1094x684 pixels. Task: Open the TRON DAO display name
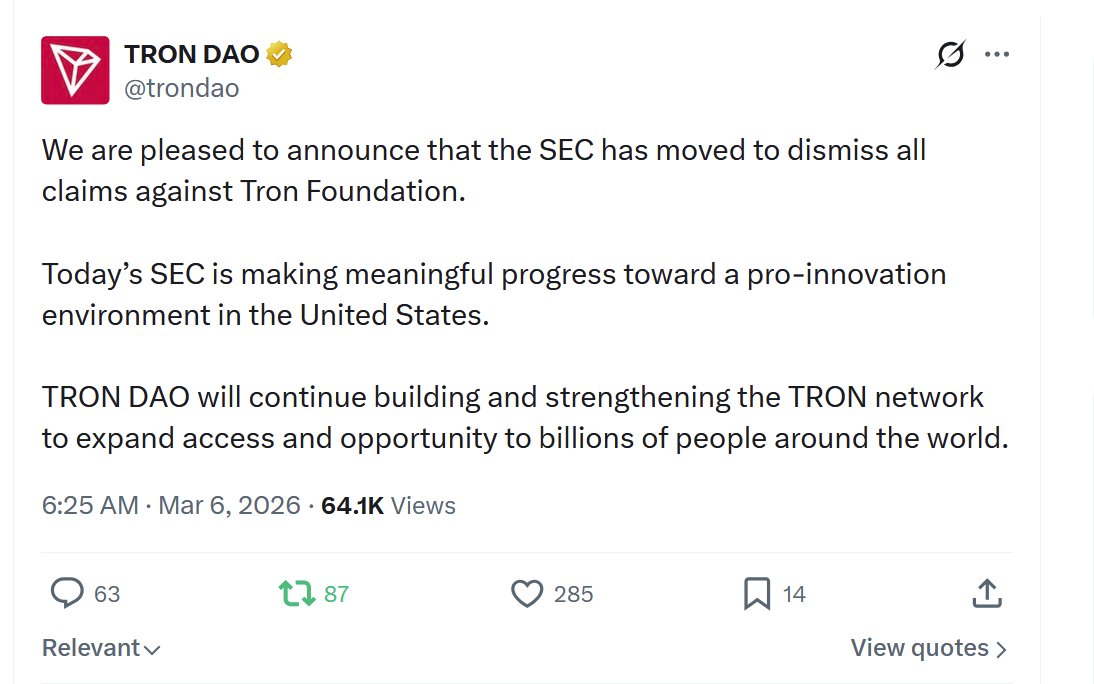[x=191, y=55]
